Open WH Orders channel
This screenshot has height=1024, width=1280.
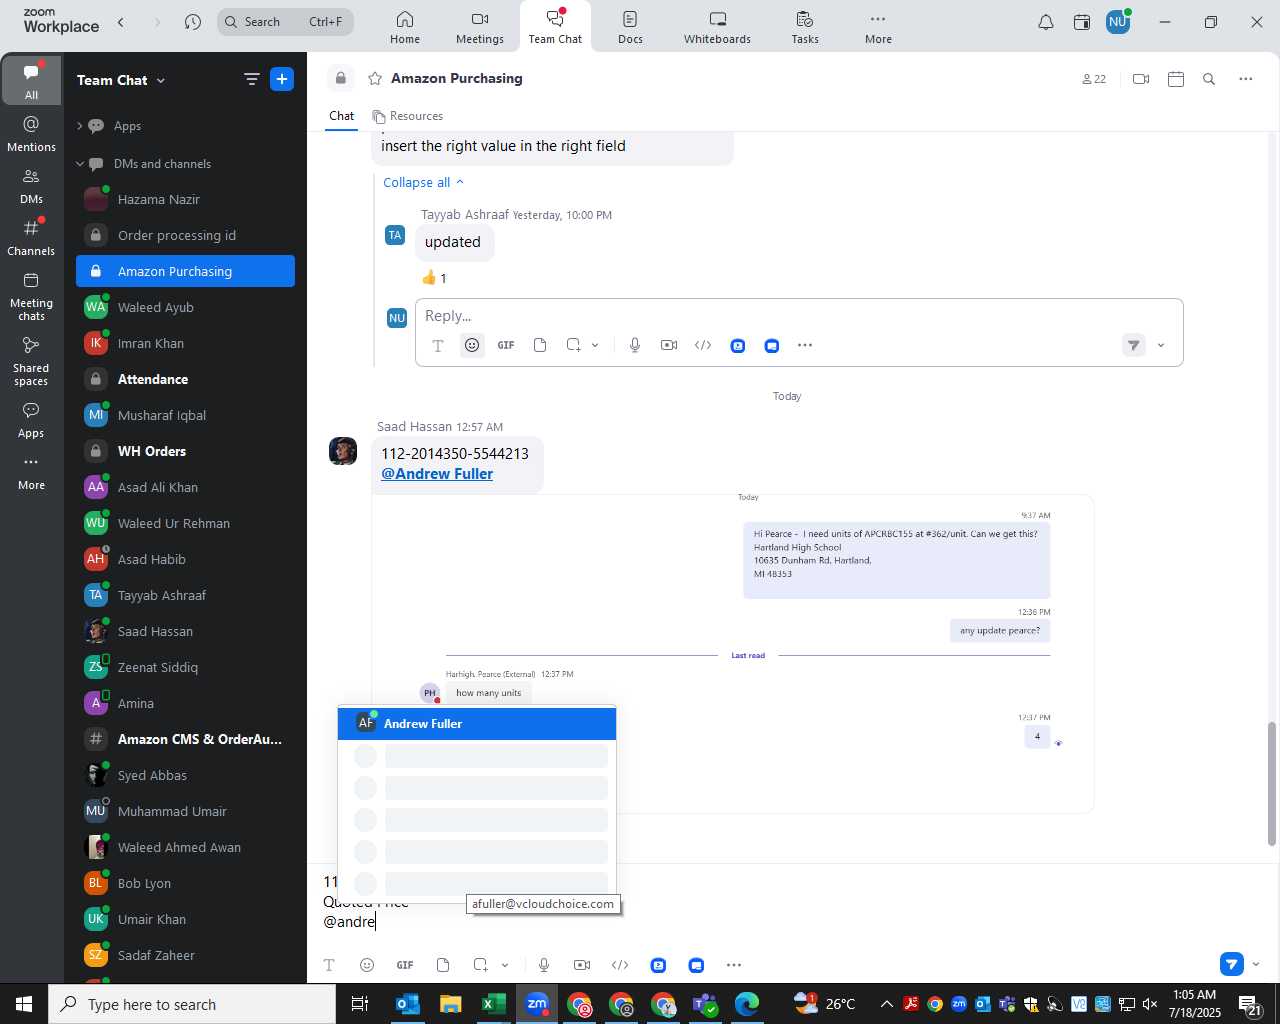pyautogui.click(x=185, y=452)
